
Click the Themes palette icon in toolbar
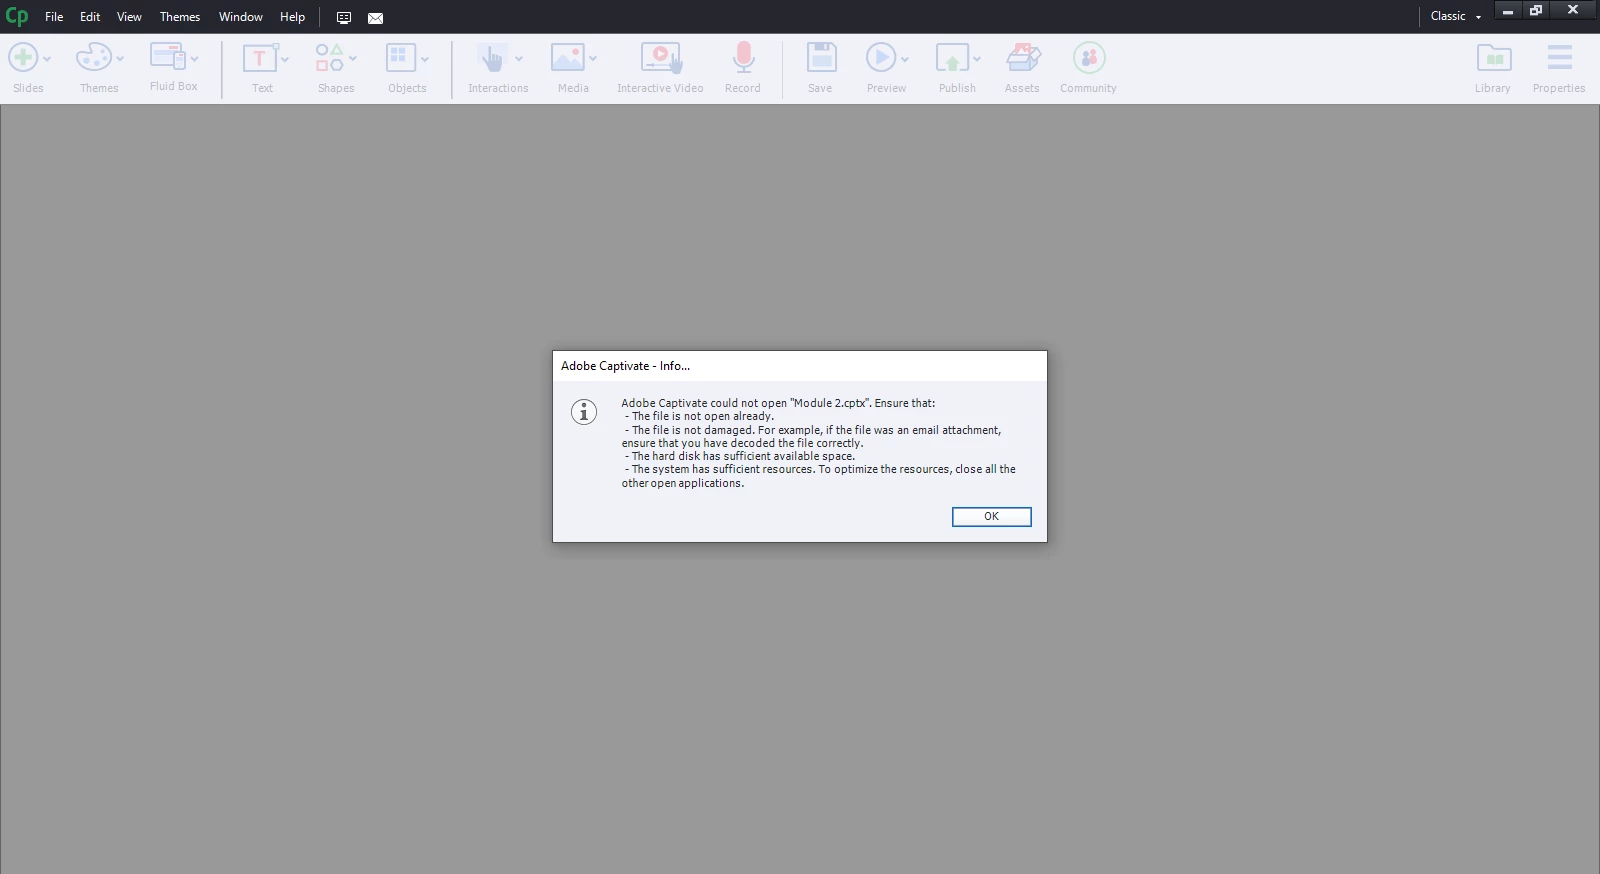point(94,57)
